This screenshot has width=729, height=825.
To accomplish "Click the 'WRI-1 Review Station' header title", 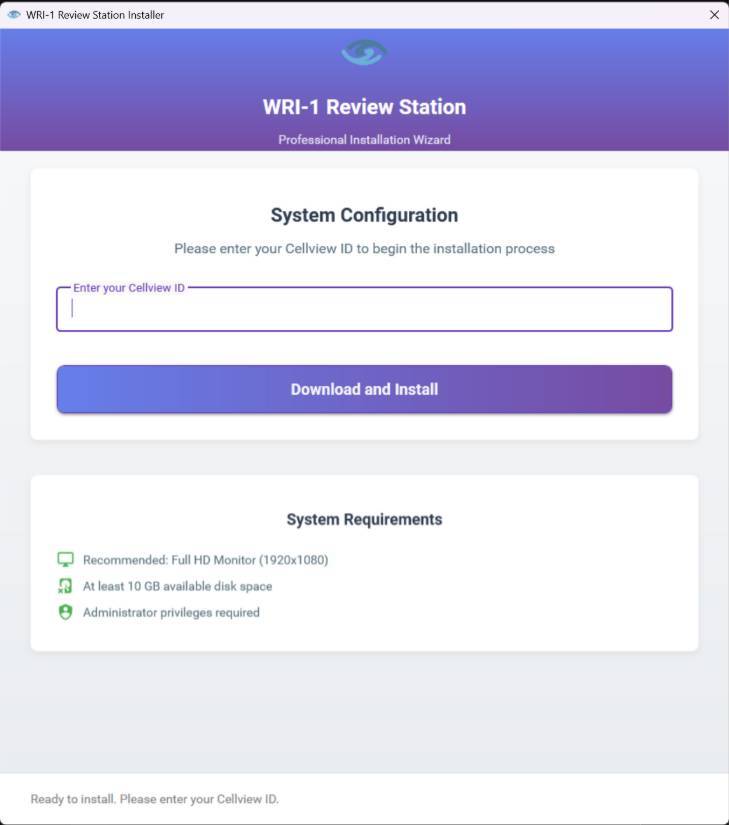I will (364, 107).
